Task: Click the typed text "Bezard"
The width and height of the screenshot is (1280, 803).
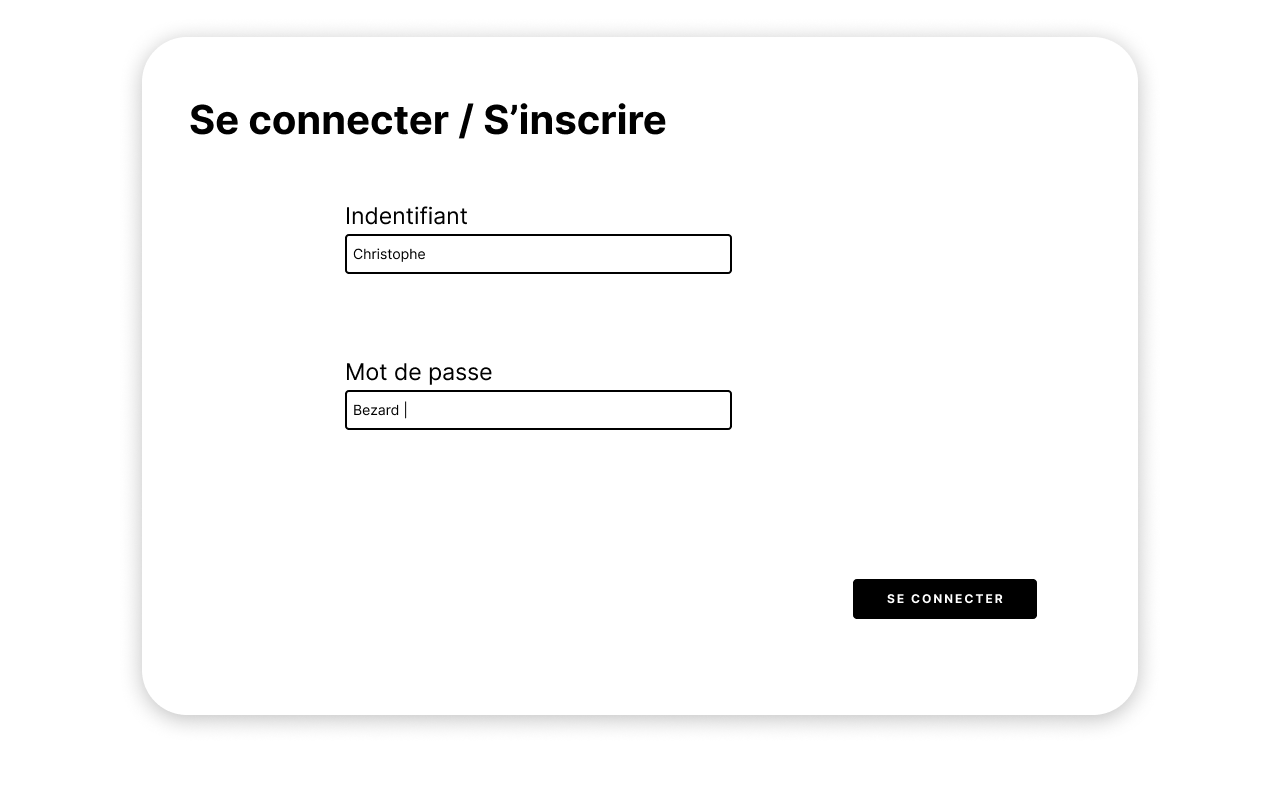Action: 375,410
